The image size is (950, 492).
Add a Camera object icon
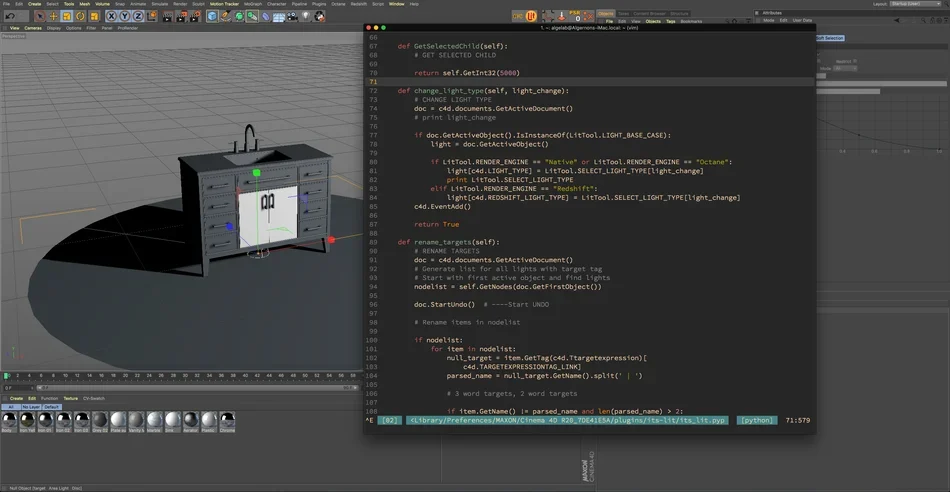(x=292, y=16)
